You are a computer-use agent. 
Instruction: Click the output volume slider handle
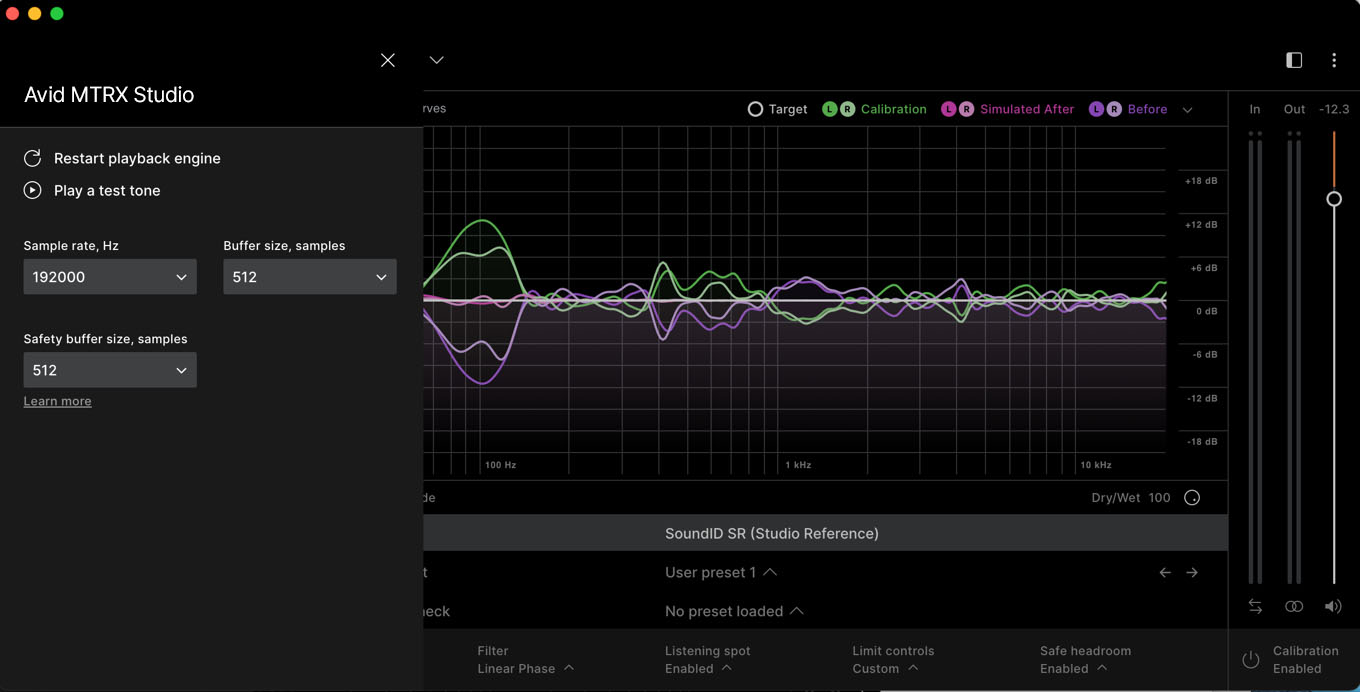(1334, 199)
